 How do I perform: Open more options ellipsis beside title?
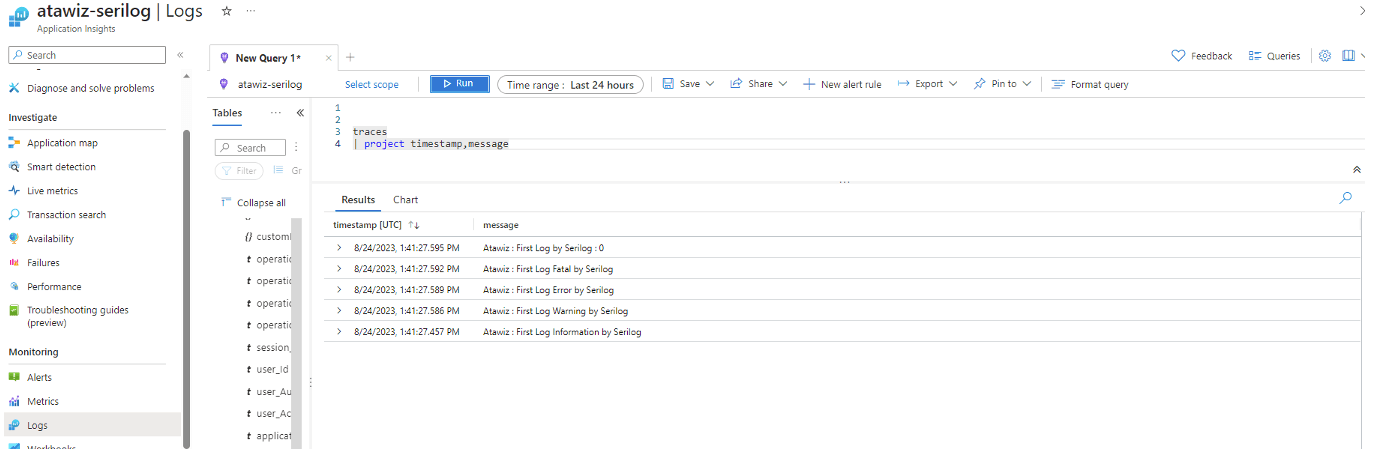[251, 11]
